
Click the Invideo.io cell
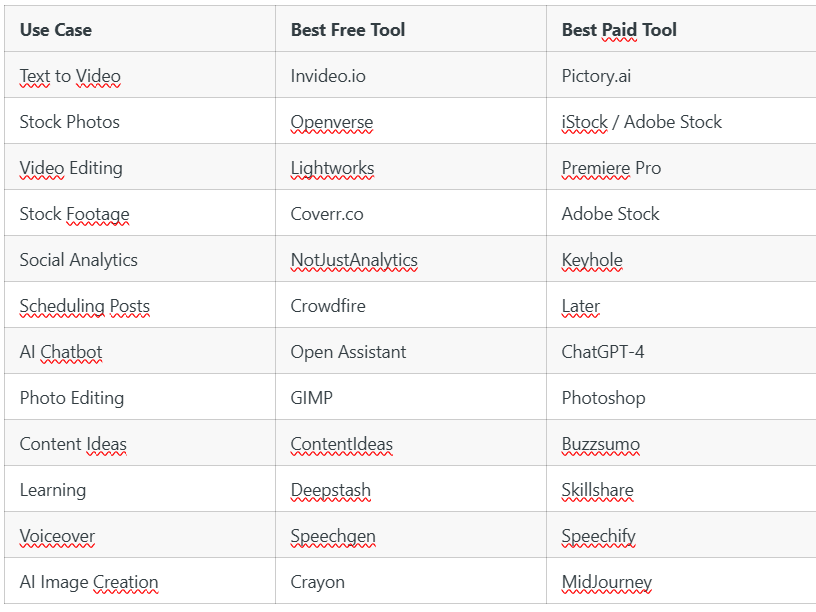[x=411, y=75]
